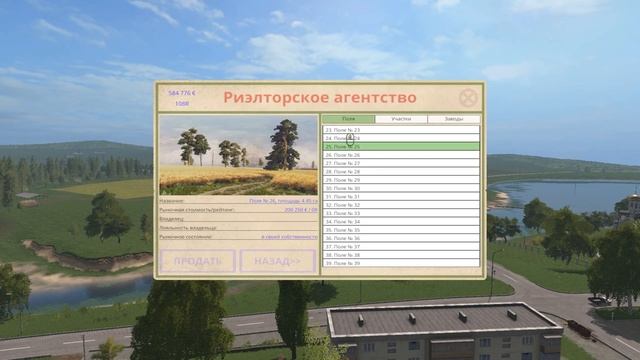
Task: Click the 'в своей собственности' status value
Action: pyautogui.click(x=289, y=237)
